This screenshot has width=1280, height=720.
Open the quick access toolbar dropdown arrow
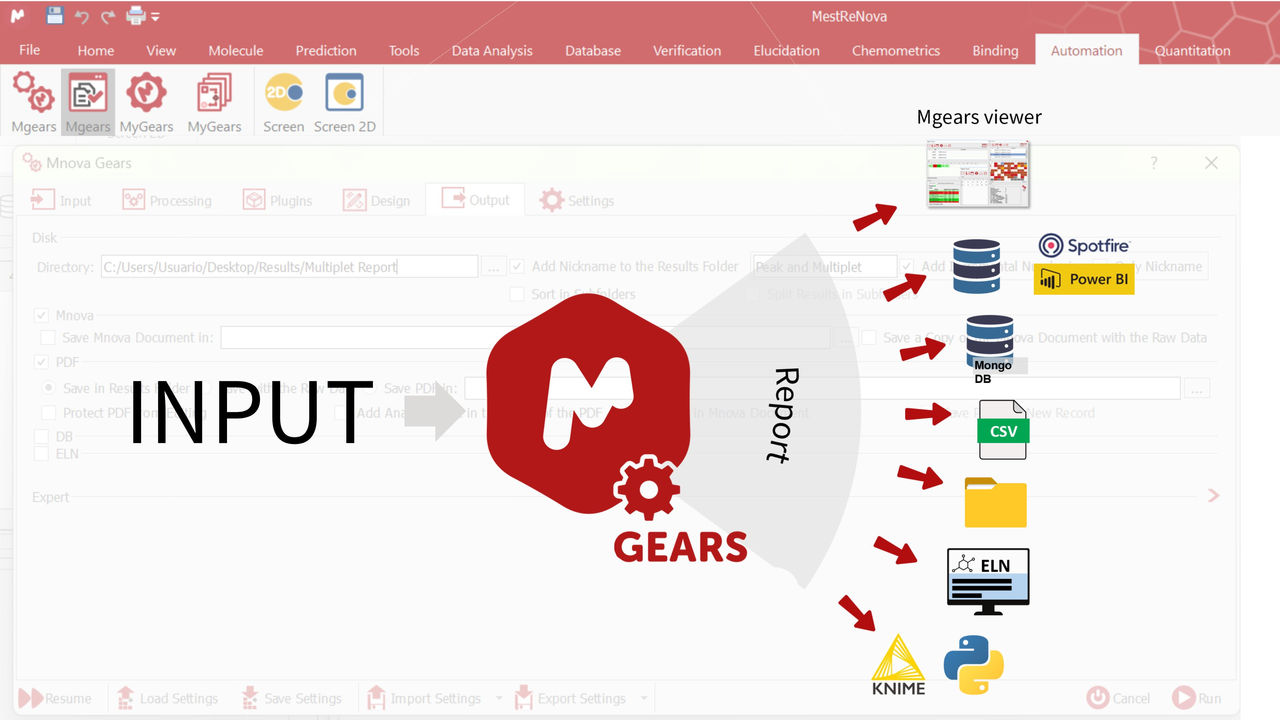[x=156, y=17]
